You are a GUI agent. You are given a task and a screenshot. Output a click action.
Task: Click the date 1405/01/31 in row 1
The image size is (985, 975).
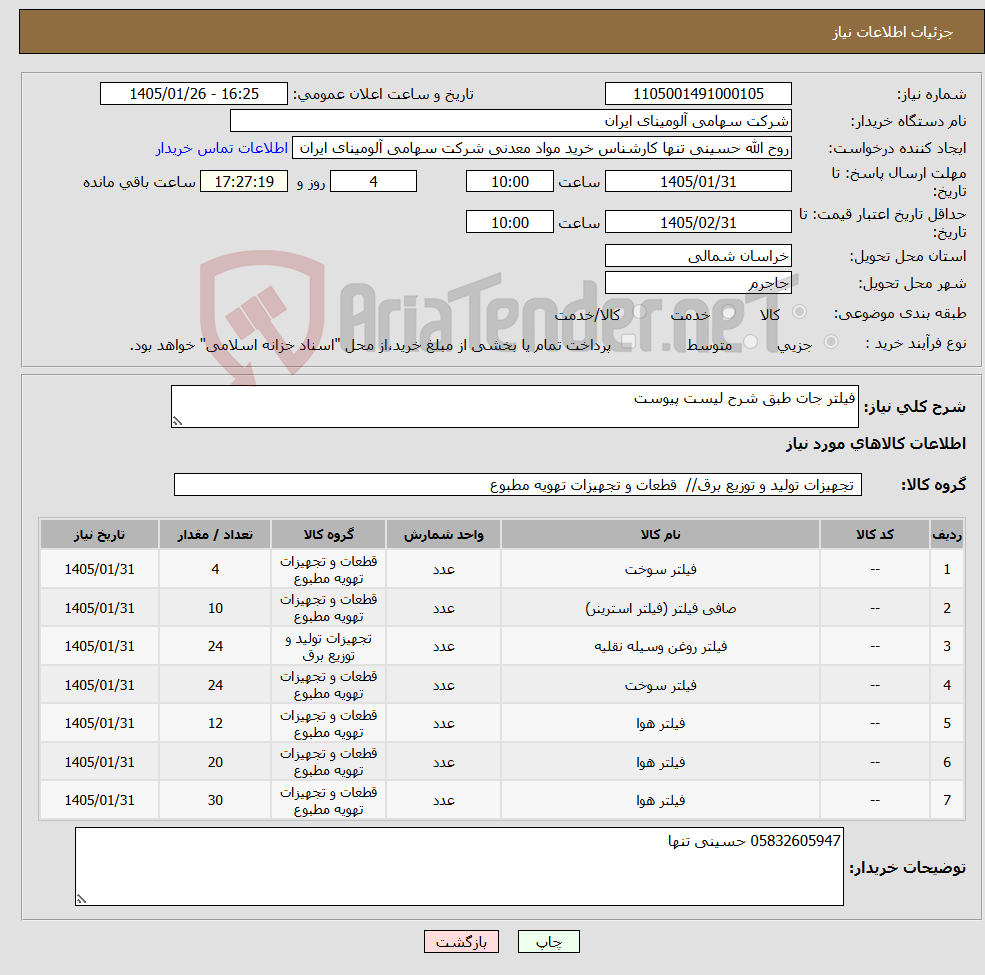click(x=99, y=569)
